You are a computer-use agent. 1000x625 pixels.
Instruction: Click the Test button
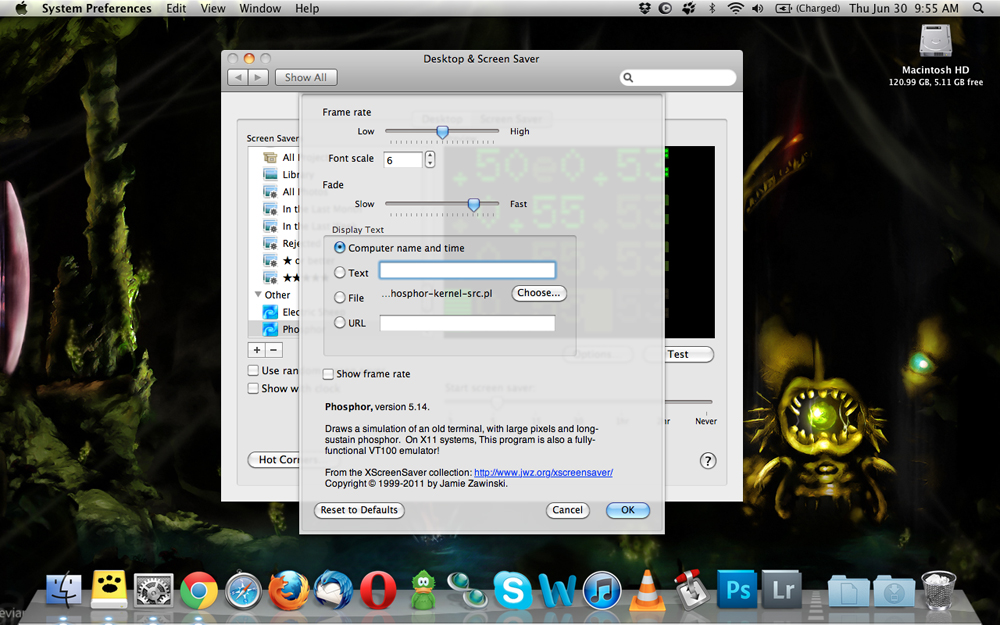pyautogui.click(x=678, y=354)
